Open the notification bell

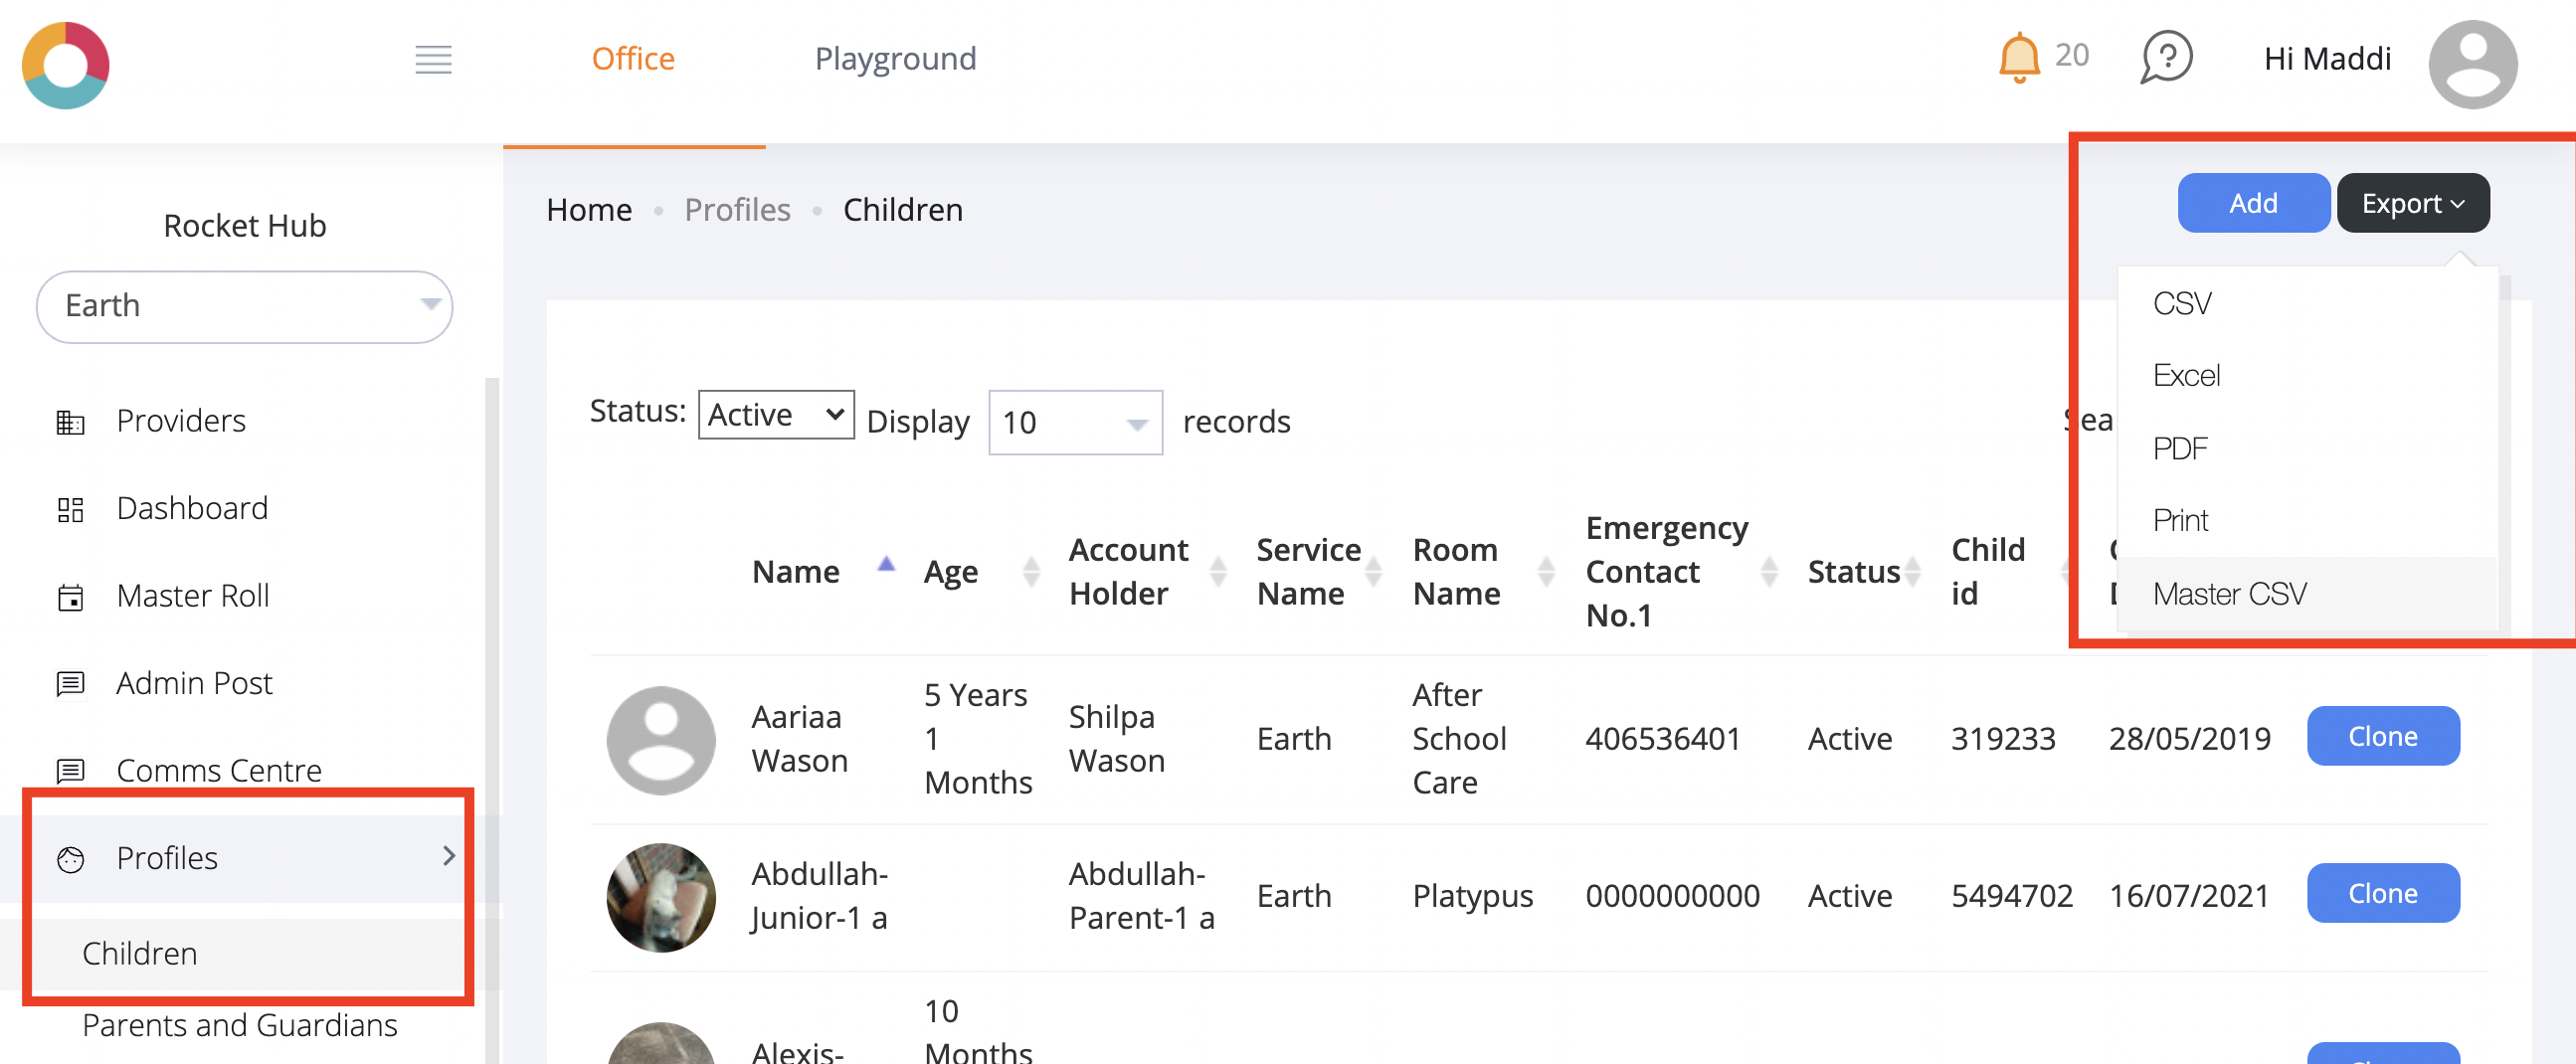2019,58
